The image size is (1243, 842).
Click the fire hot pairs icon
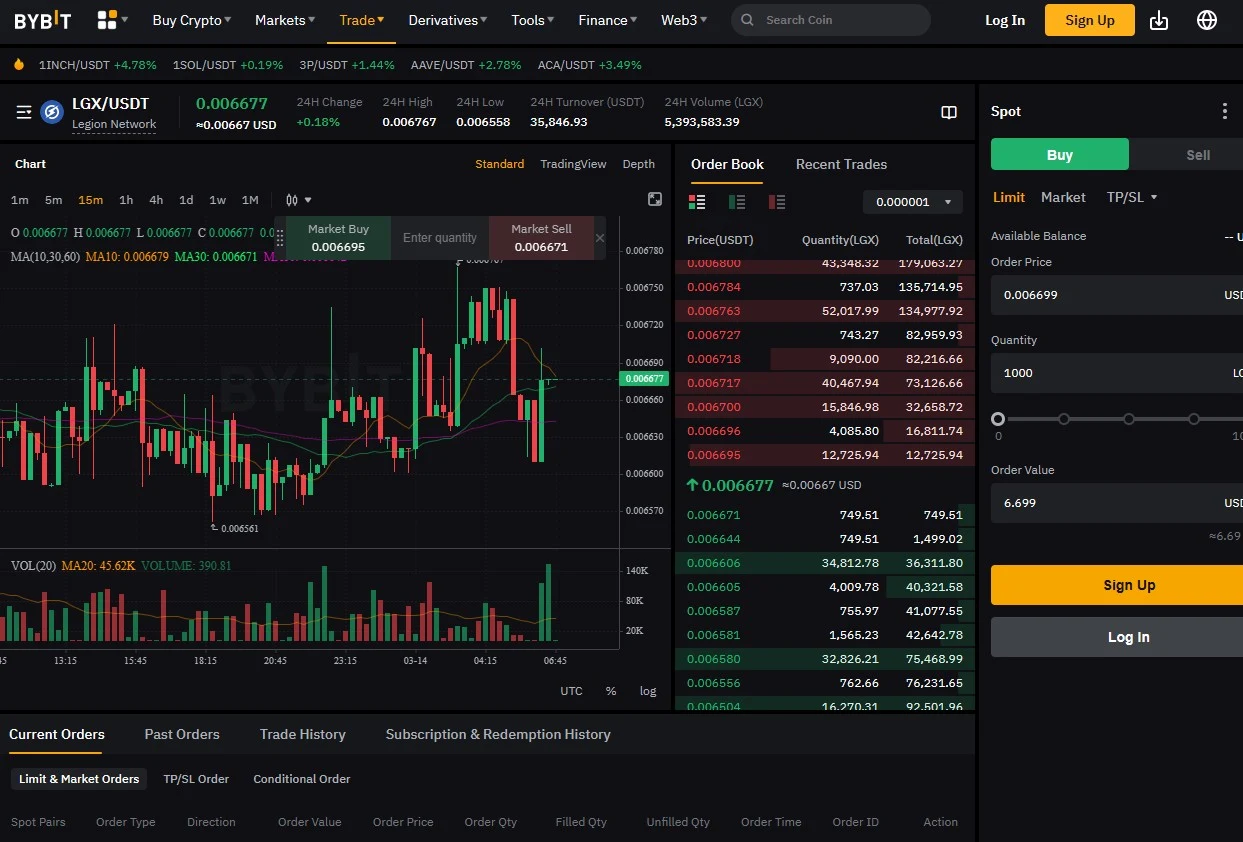(18, 64)
